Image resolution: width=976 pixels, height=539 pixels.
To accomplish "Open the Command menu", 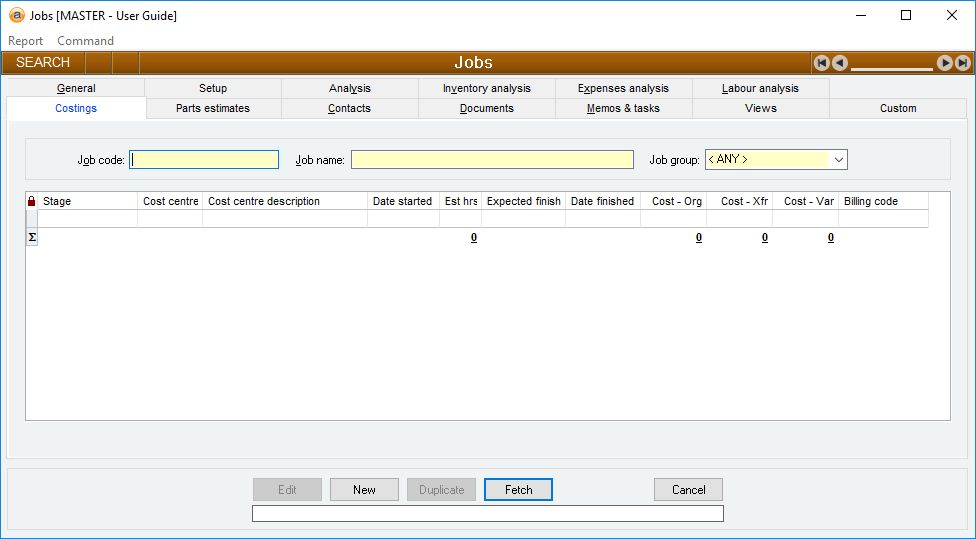I will pyautogui.click(x=85, y=41).
